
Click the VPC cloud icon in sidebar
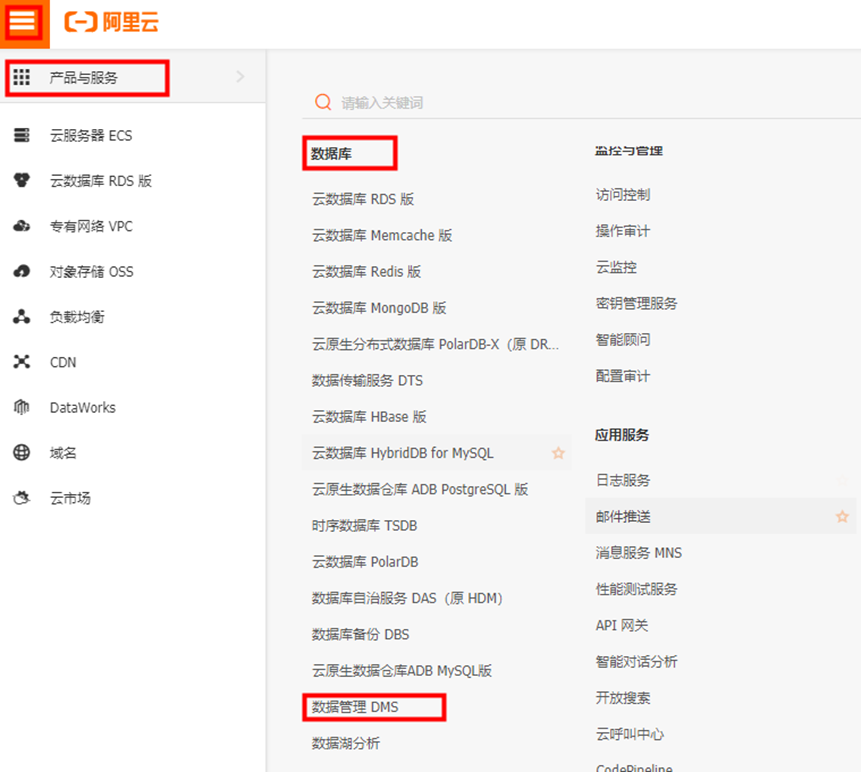(21, 226)
